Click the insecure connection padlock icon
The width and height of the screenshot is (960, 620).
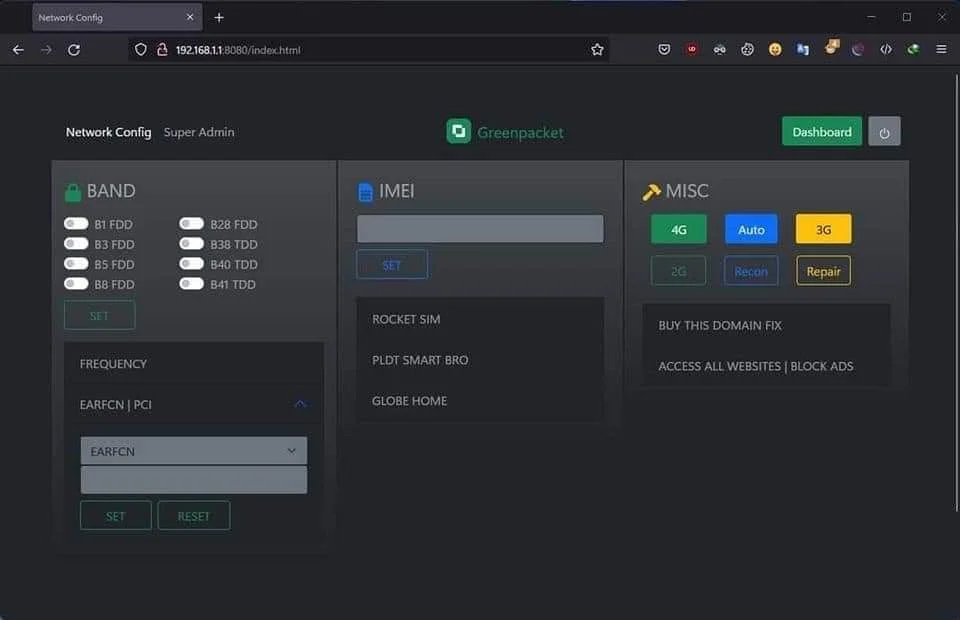click(x=162, y=50)
